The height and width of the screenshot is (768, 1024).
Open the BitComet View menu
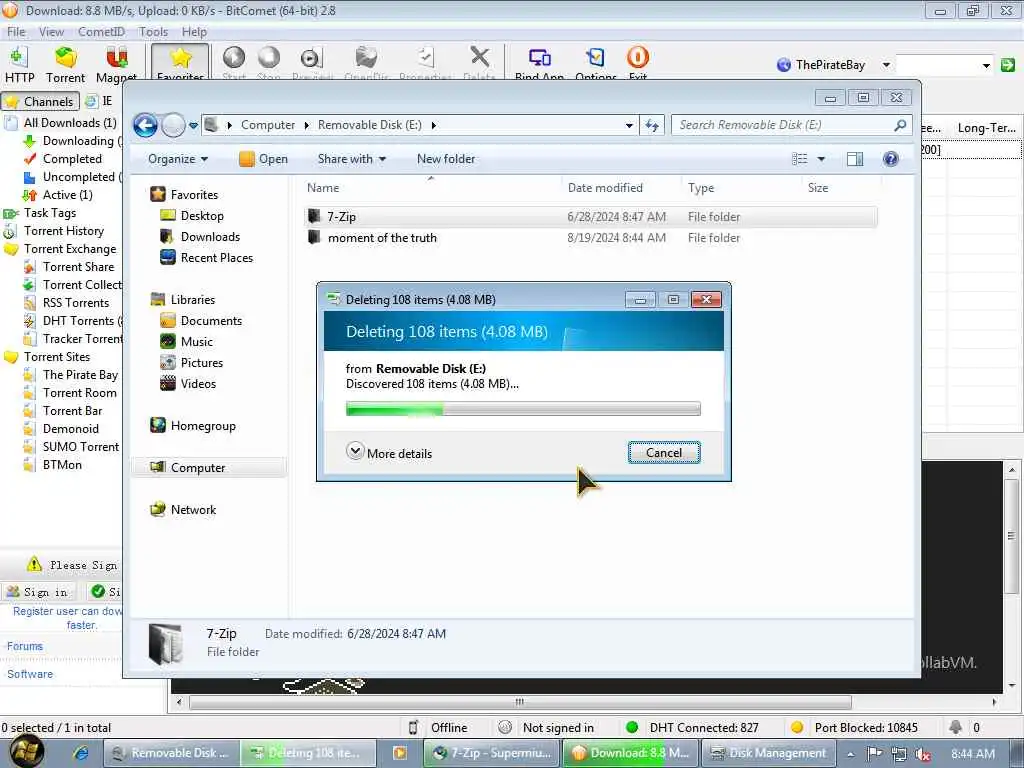point(51,31)
